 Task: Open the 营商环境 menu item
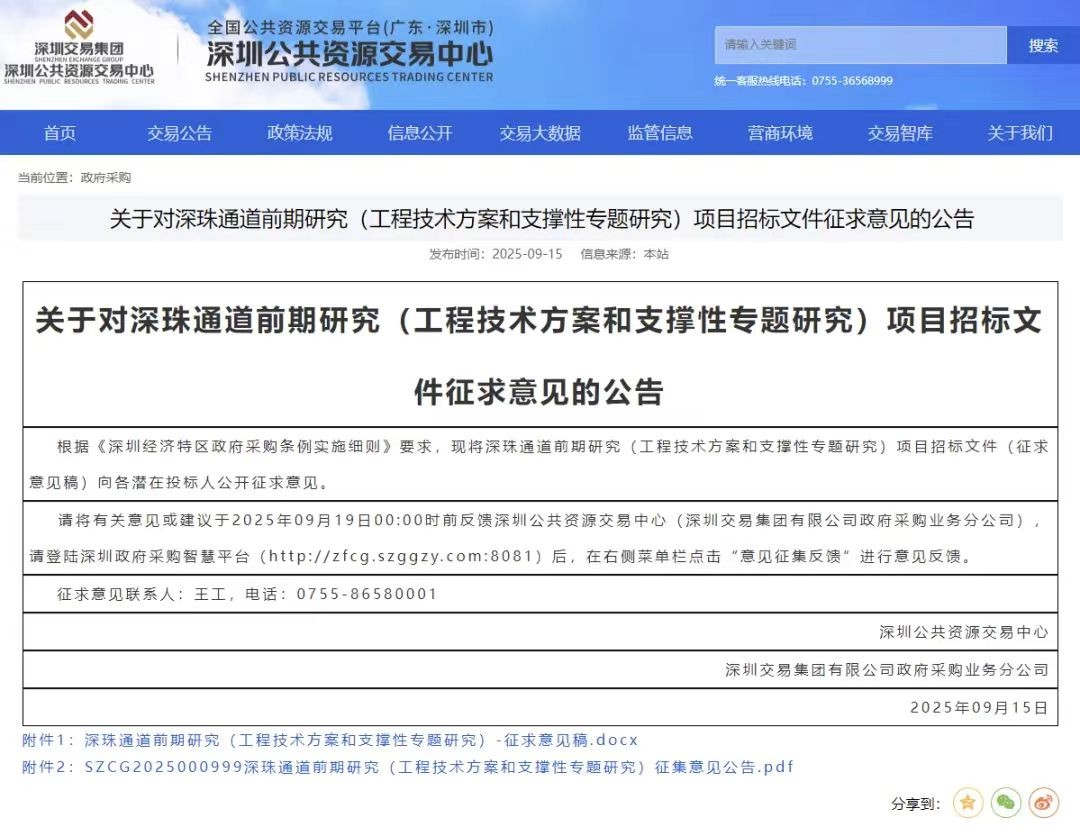(x=780, y=133)
